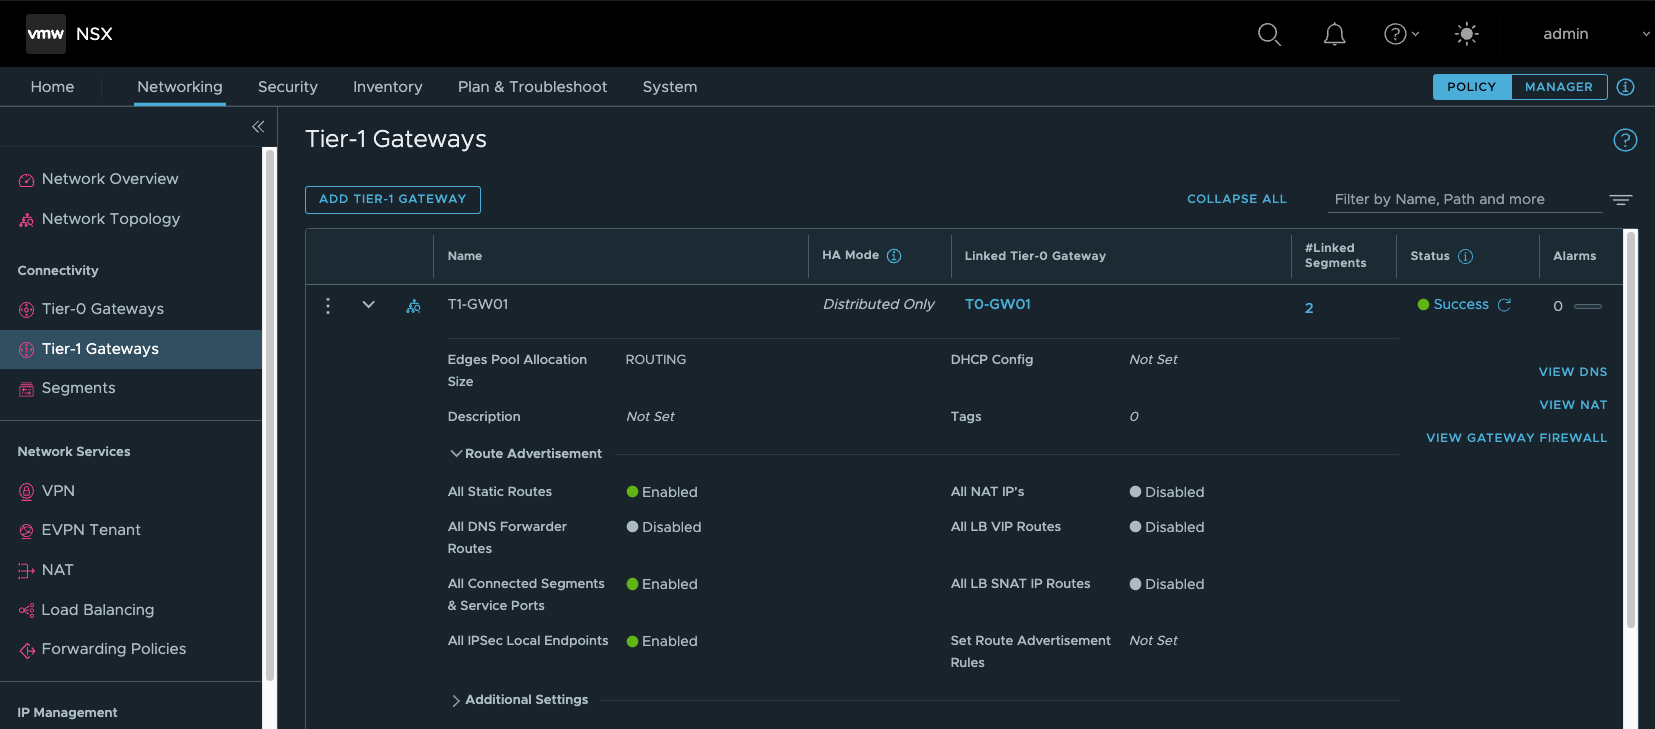The width and height of the screenshot is (1655, 729).
Task: Open T1-GW01 row actions menu
Action: coord(328,306)
